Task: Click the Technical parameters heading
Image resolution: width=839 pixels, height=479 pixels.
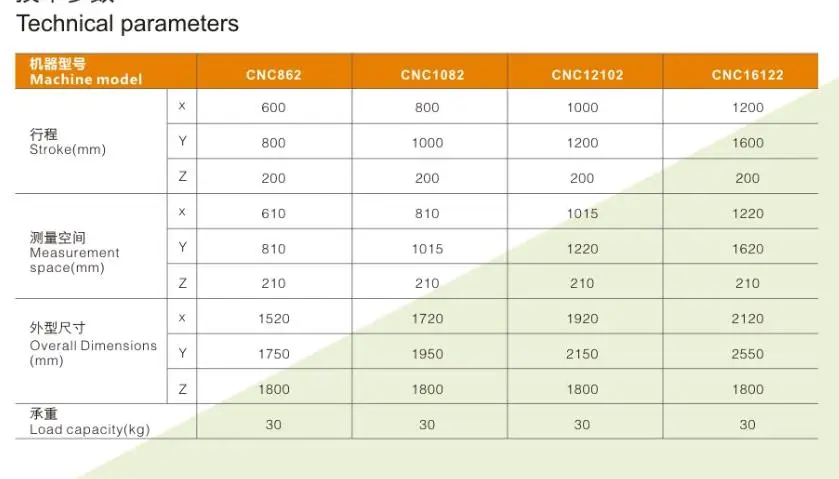Action: (x=127, y=24)
